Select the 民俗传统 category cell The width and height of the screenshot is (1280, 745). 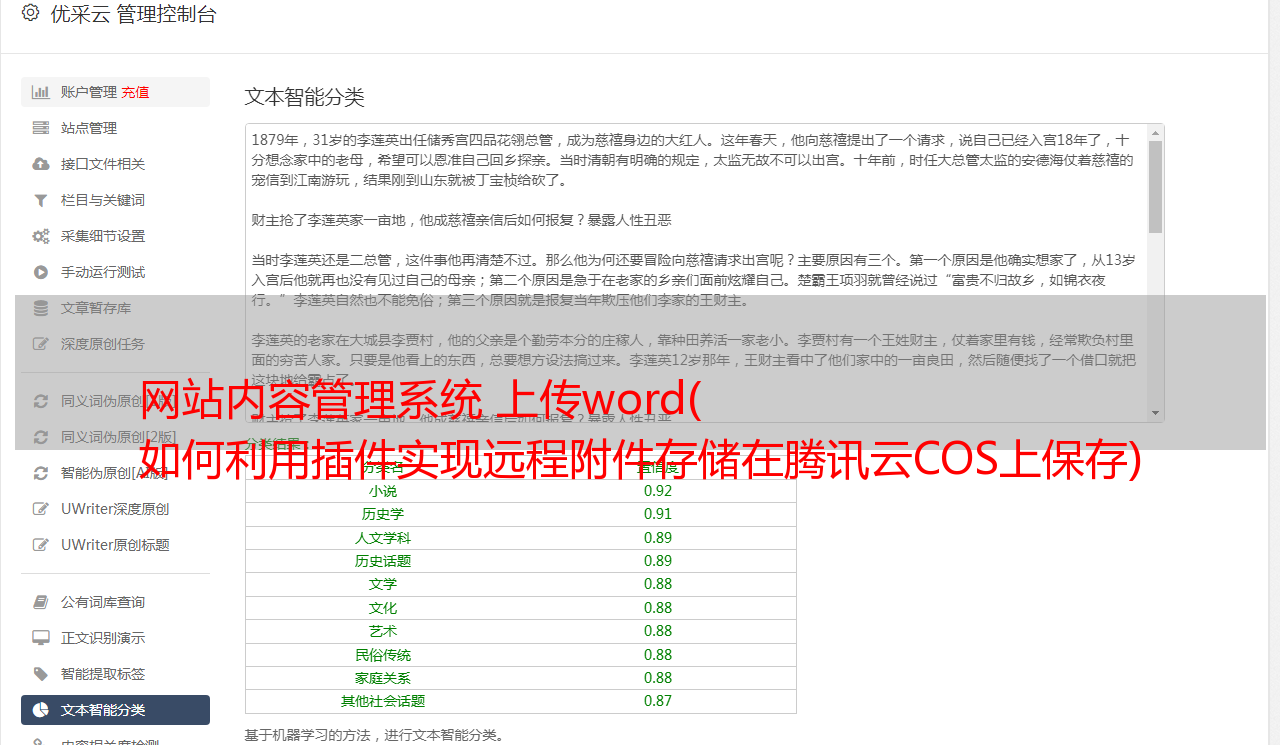tap(383, 655)
